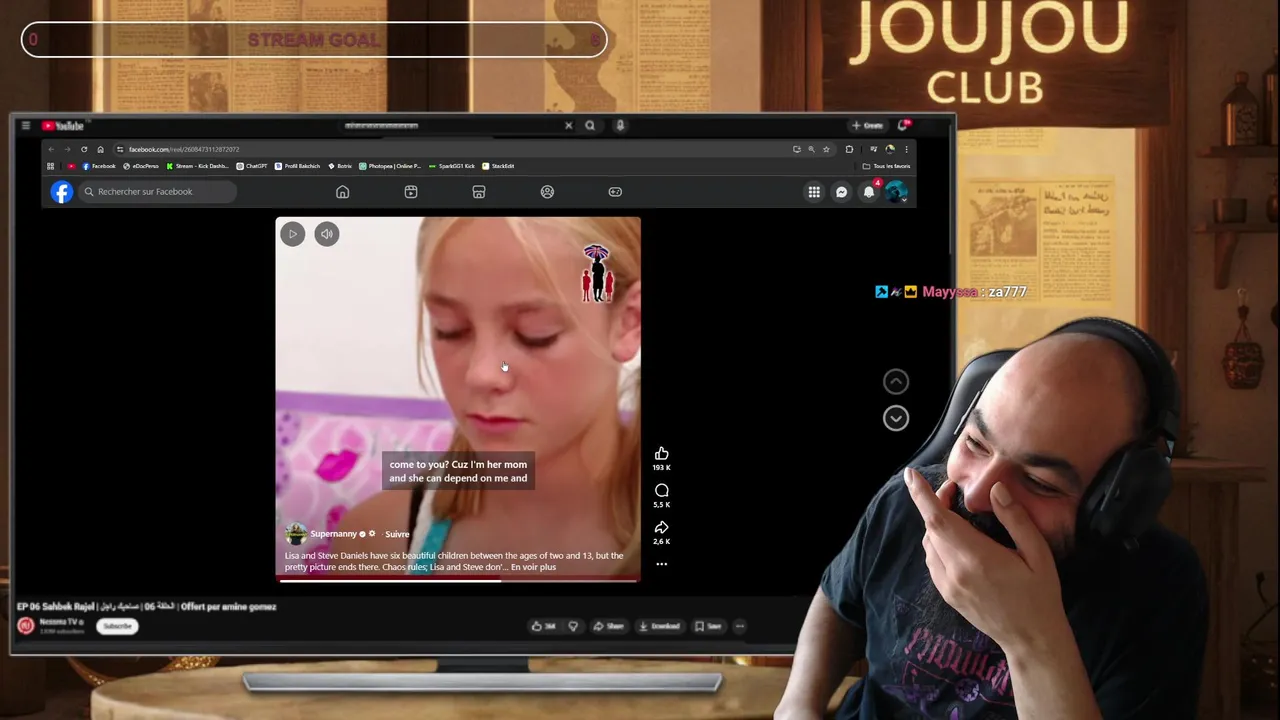Open Facebook account profile menu
The width and height of the screenshot is (1280, 720).
click(896, 192)
